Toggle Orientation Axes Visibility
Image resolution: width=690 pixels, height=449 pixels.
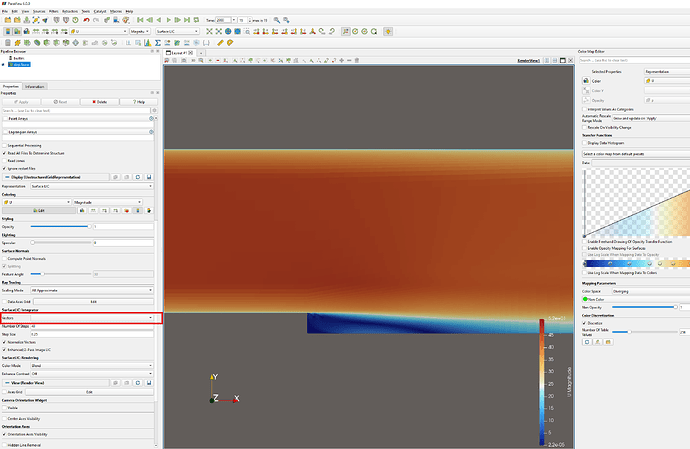click(4, 434)
